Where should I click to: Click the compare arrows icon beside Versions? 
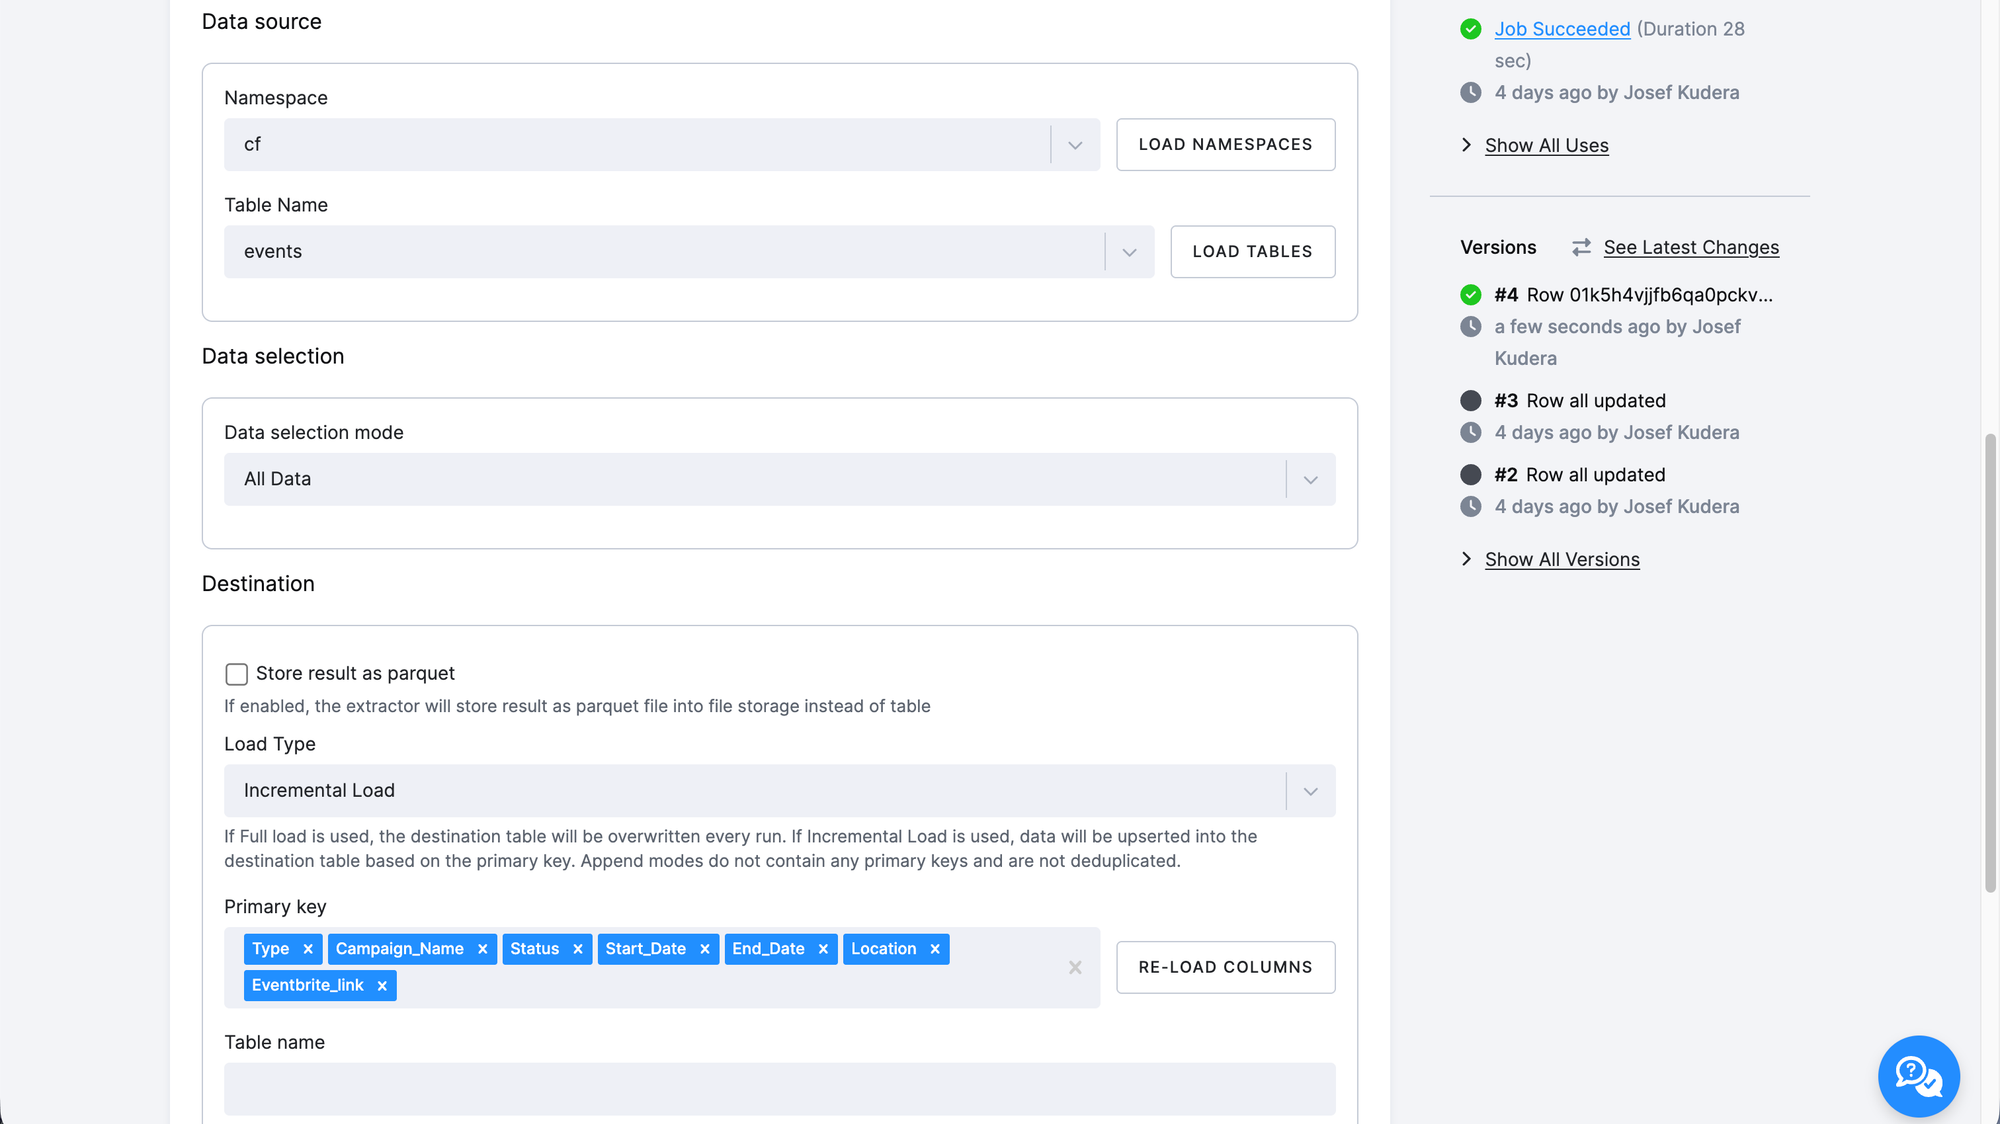click(x=1581, y=247)
